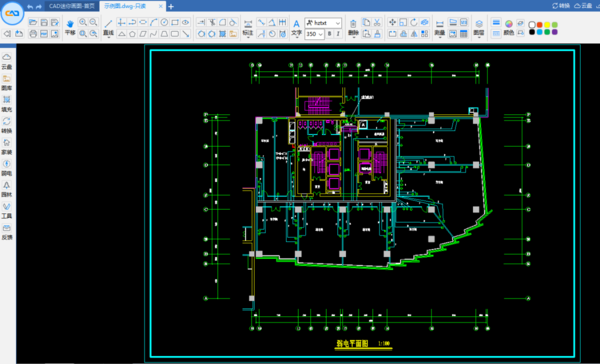Viewport: 600px width, 364px height.
Task: Choose the pentagon polygon shape tool
Action: (132, 34)
